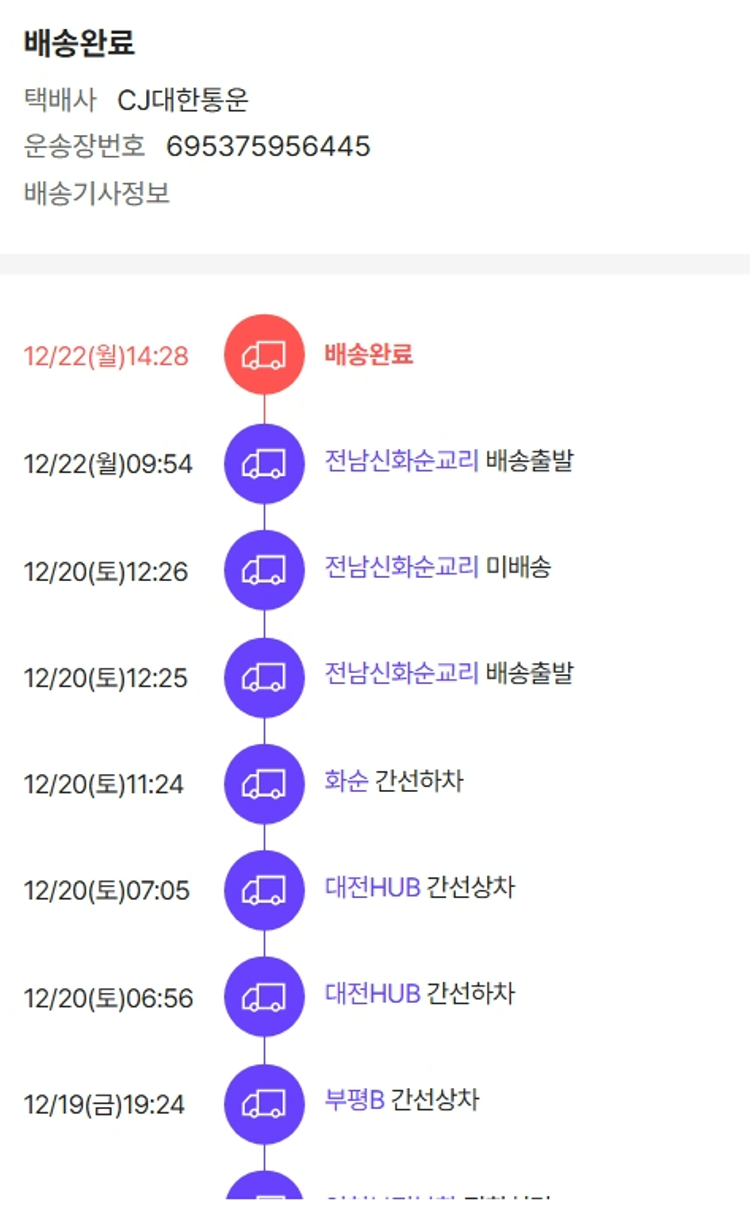Click the 12/22(월)14:28 delivery timestamp
The height and width of the screenshot is (1207, 750).
tap(106, 356)
